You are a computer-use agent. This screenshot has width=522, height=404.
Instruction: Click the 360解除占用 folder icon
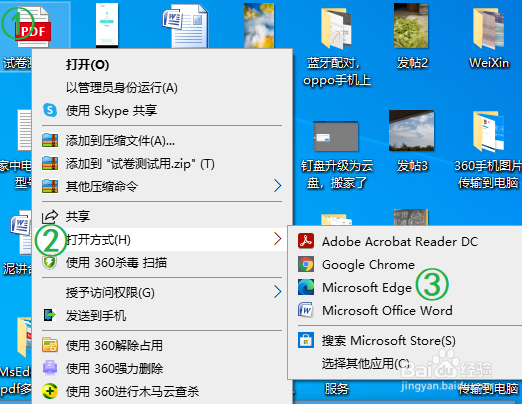[x=50, y=345]
